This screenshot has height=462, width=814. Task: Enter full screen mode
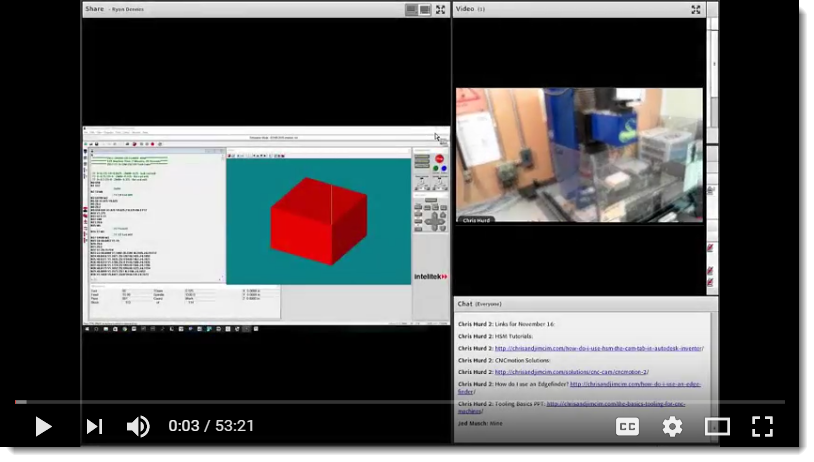point(762,427)
